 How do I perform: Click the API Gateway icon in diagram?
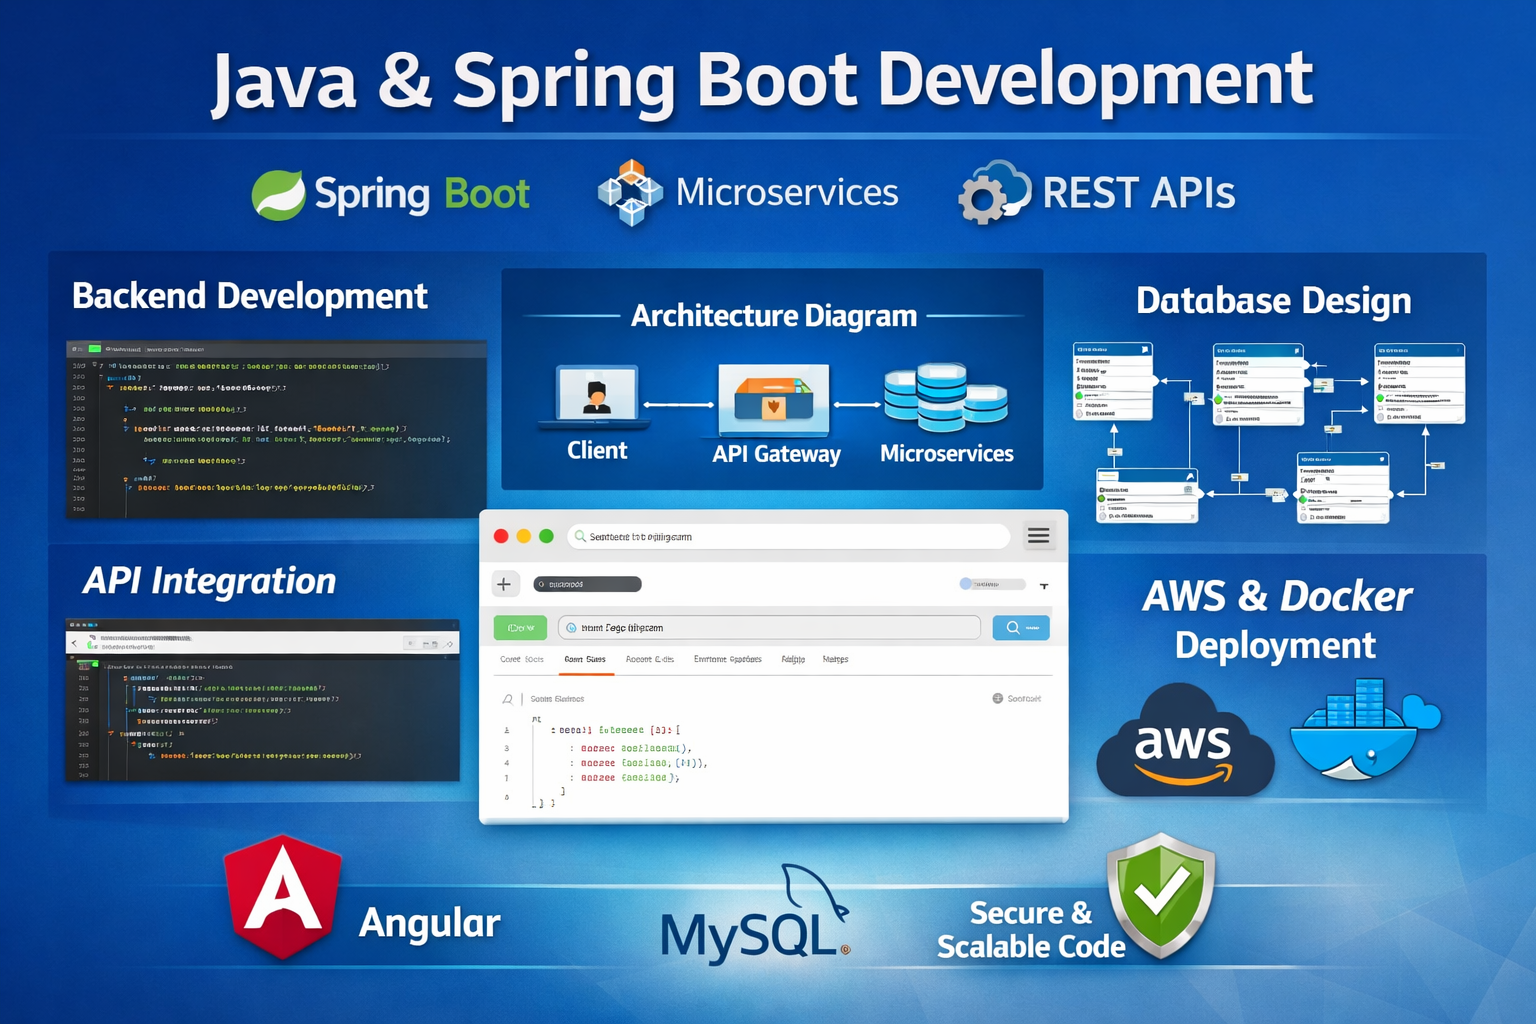pyautogui.click(x=774, y=400)
